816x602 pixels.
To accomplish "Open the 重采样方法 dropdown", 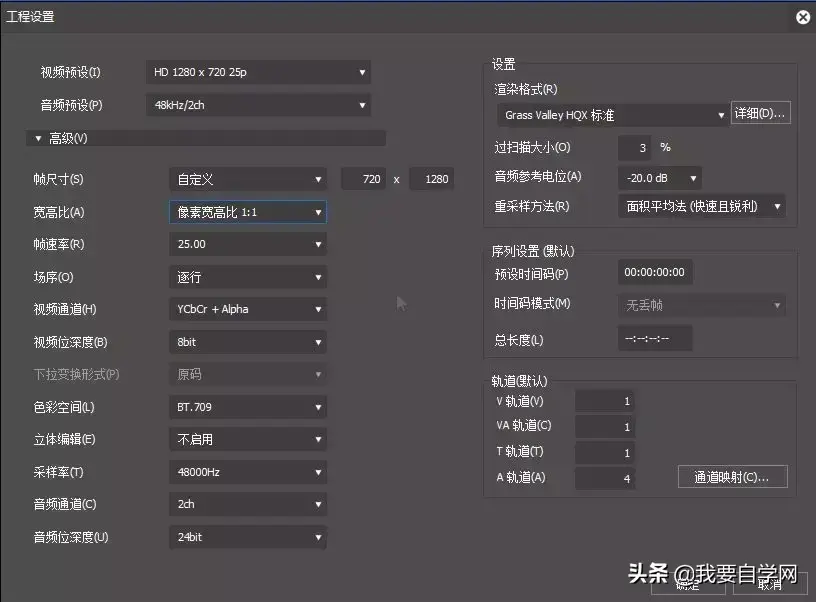I will click(x=702, y=206).
